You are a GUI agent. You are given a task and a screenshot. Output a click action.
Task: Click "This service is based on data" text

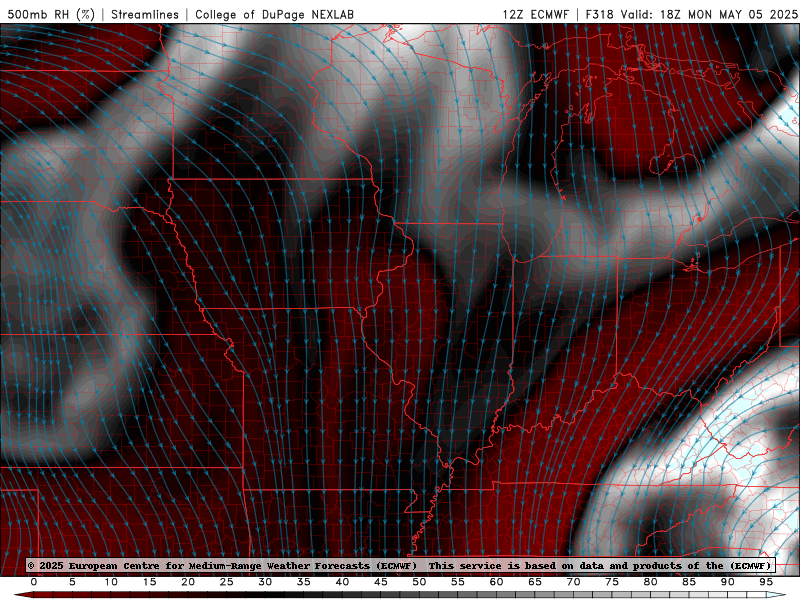click(x=516, y=565)
